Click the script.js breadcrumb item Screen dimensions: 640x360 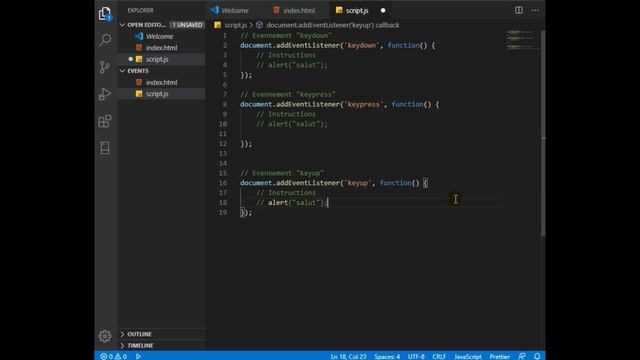[x=236, y=25]
